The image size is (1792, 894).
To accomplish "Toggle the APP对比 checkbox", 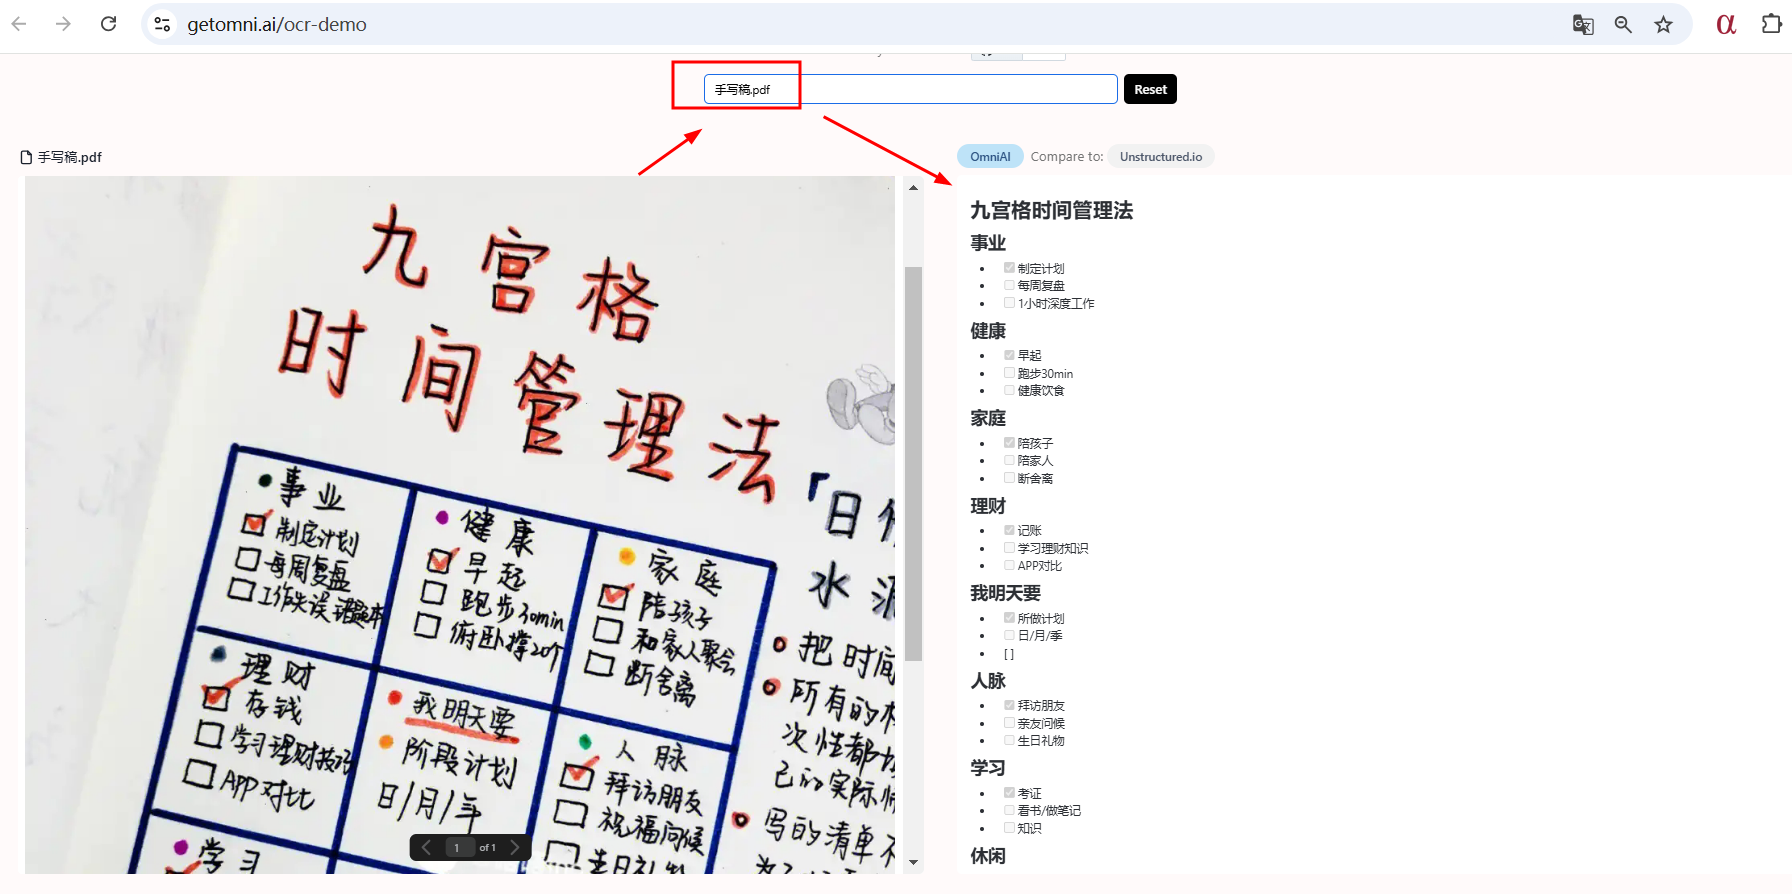I will point(1009,565).
